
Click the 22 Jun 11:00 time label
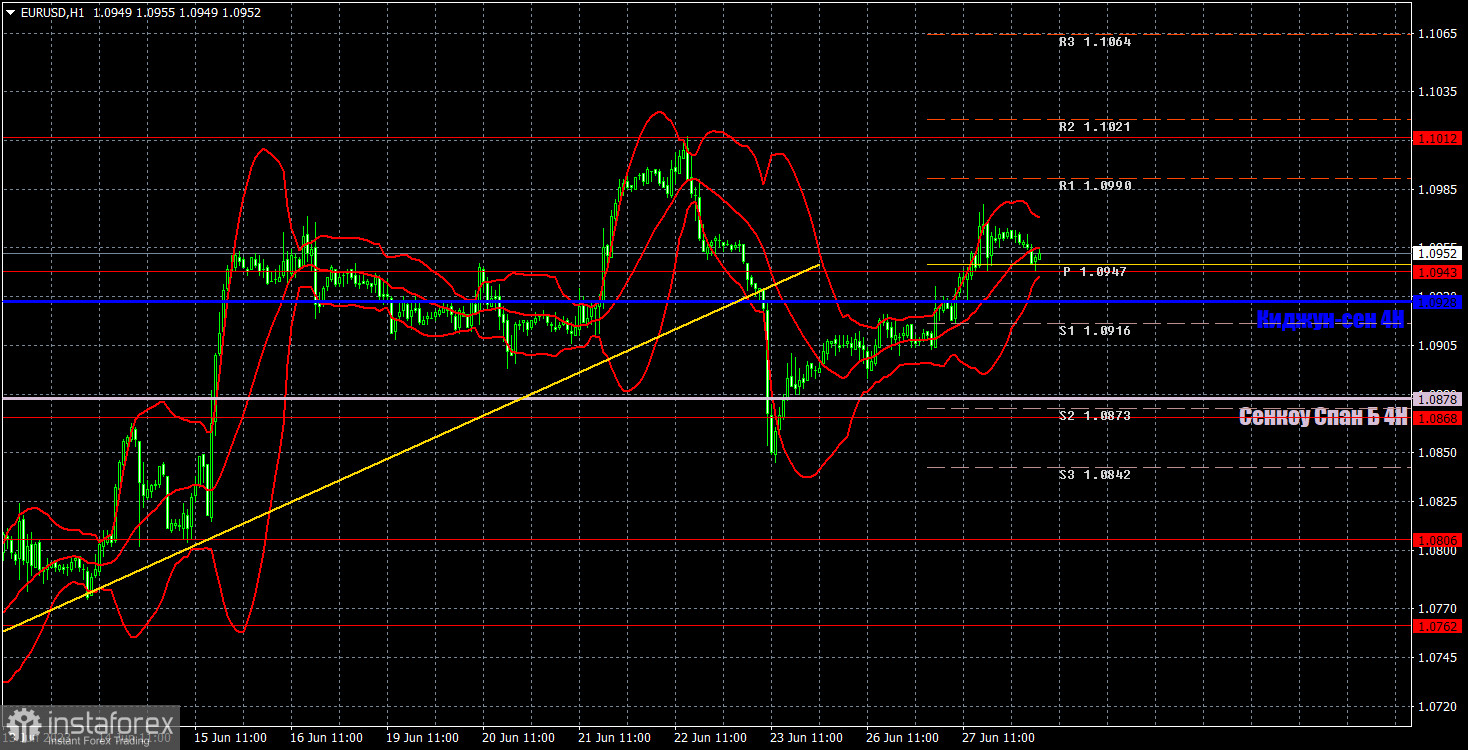click(710, 737)
